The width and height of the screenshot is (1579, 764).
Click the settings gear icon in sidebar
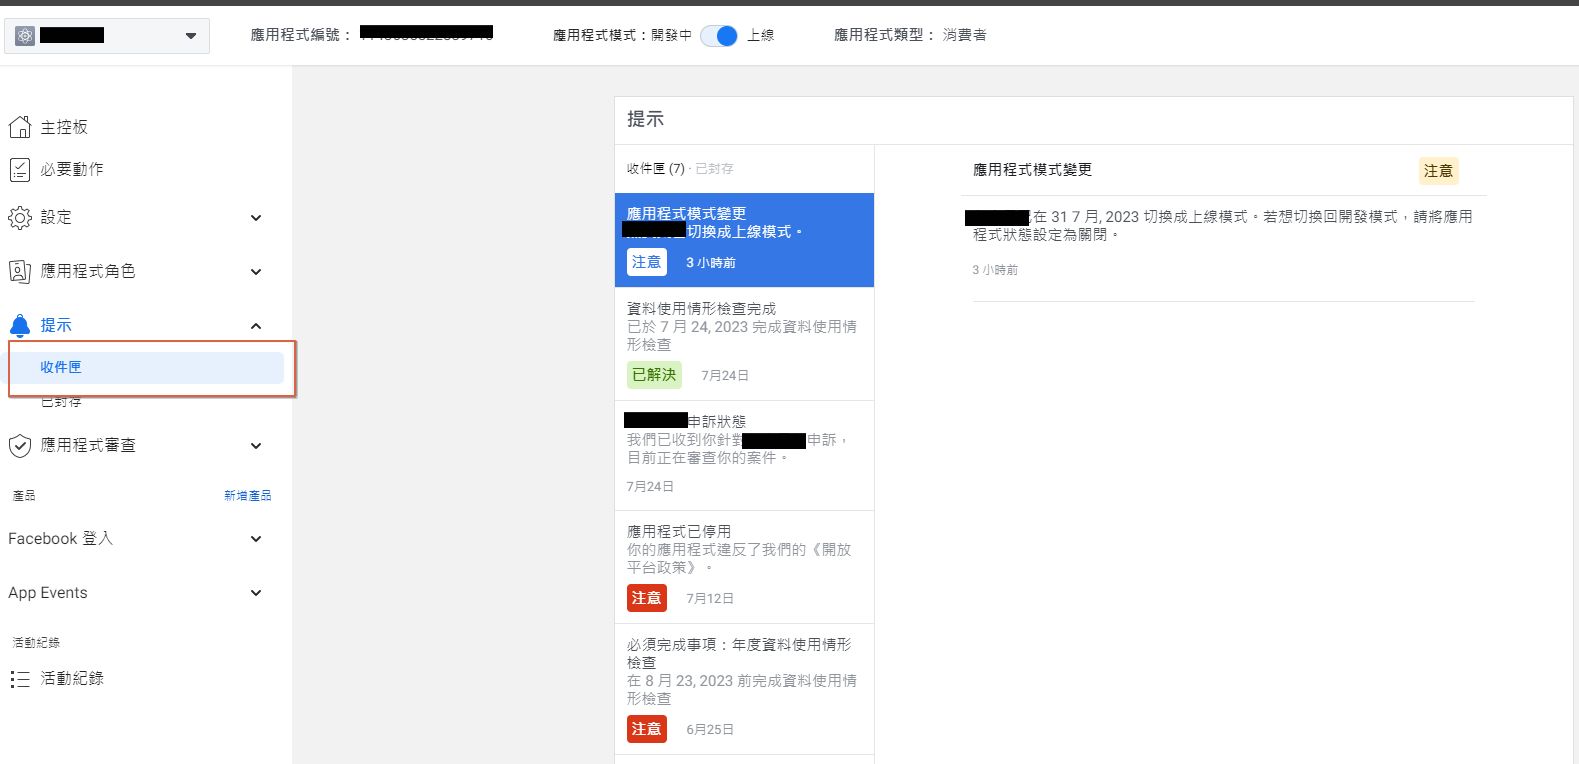pyautogui.click(x=20, y=218)
